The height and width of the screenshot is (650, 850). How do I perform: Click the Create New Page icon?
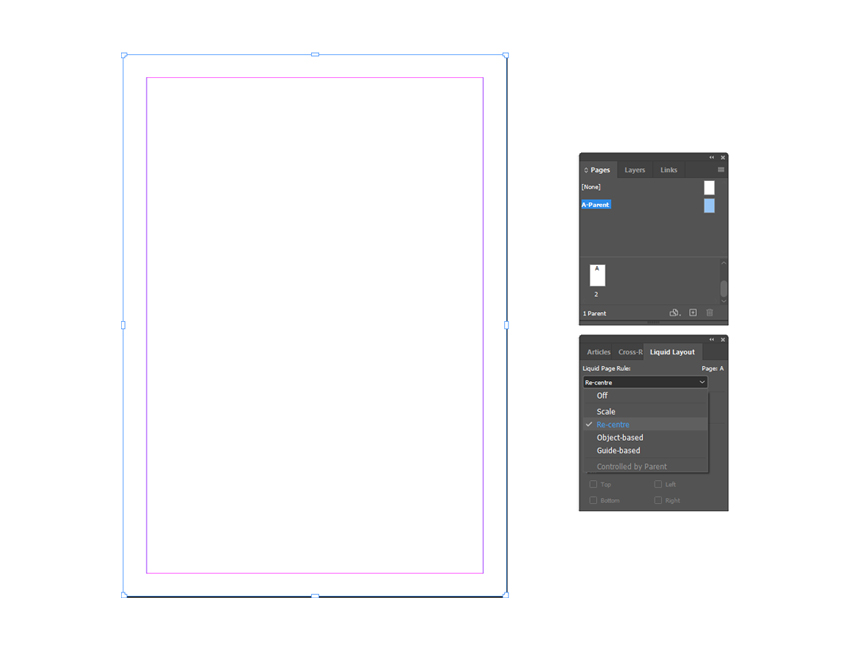point(693,313)
